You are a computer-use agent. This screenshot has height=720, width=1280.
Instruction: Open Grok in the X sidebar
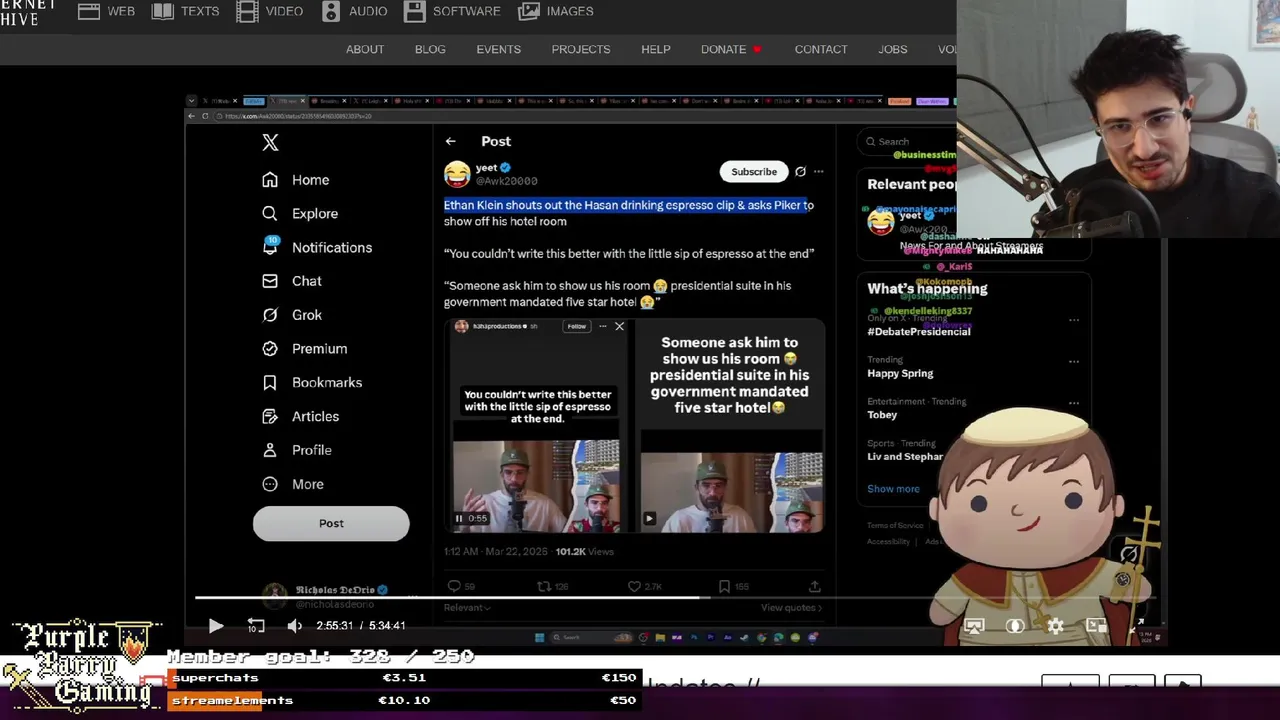point(291,315)
